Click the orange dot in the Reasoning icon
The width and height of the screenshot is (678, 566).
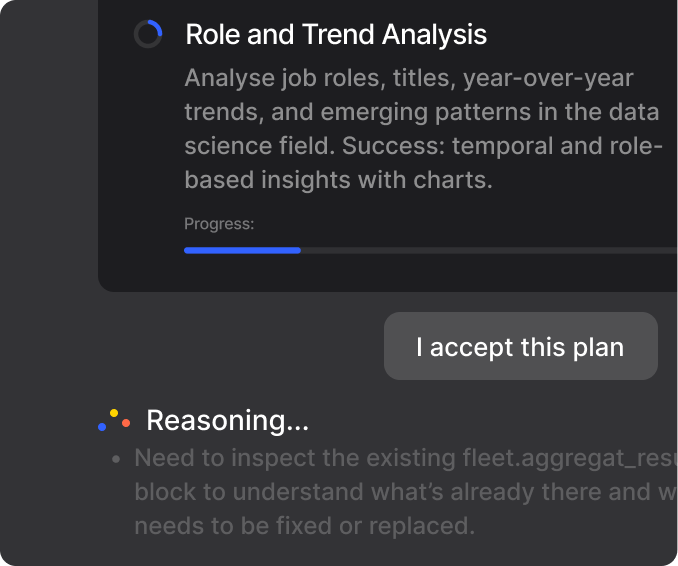126,423
